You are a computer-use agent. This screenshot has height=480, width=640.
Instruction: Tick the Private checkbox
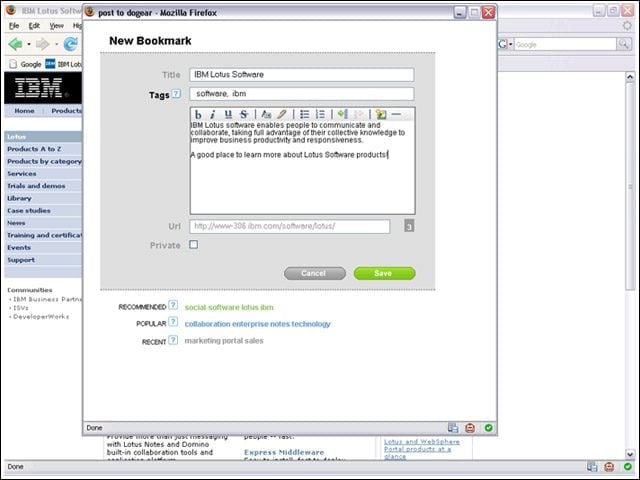click(x=194, y=244)
